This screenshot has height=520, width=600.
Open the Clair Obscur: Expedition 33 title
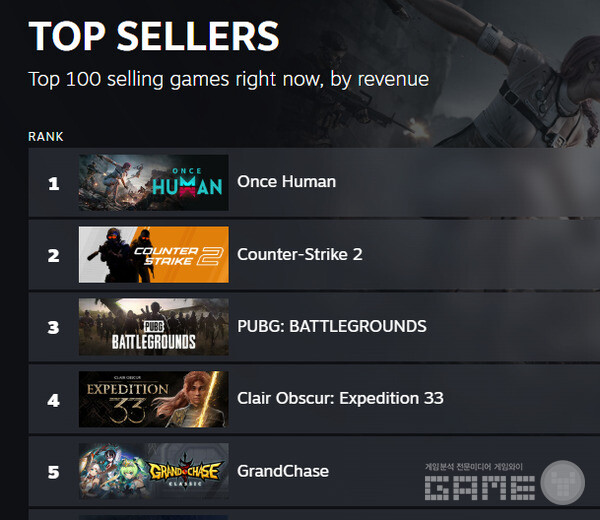(340, 398)
